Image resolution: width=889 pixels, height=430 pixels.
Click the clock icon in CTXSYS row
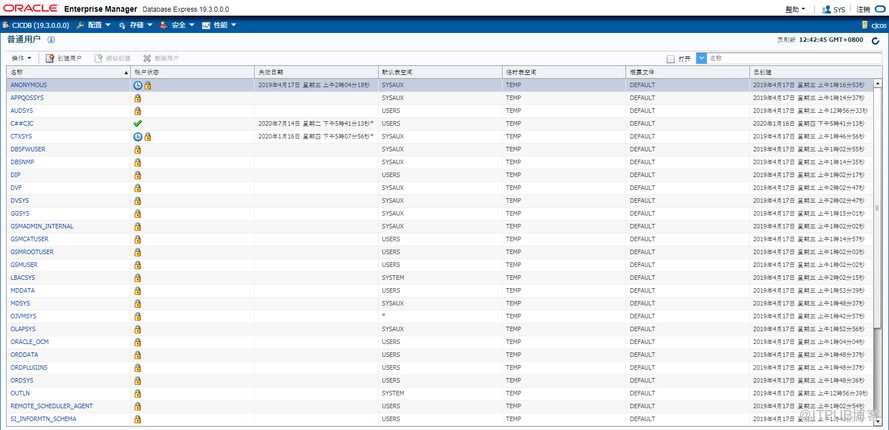[x=138, y=137]
